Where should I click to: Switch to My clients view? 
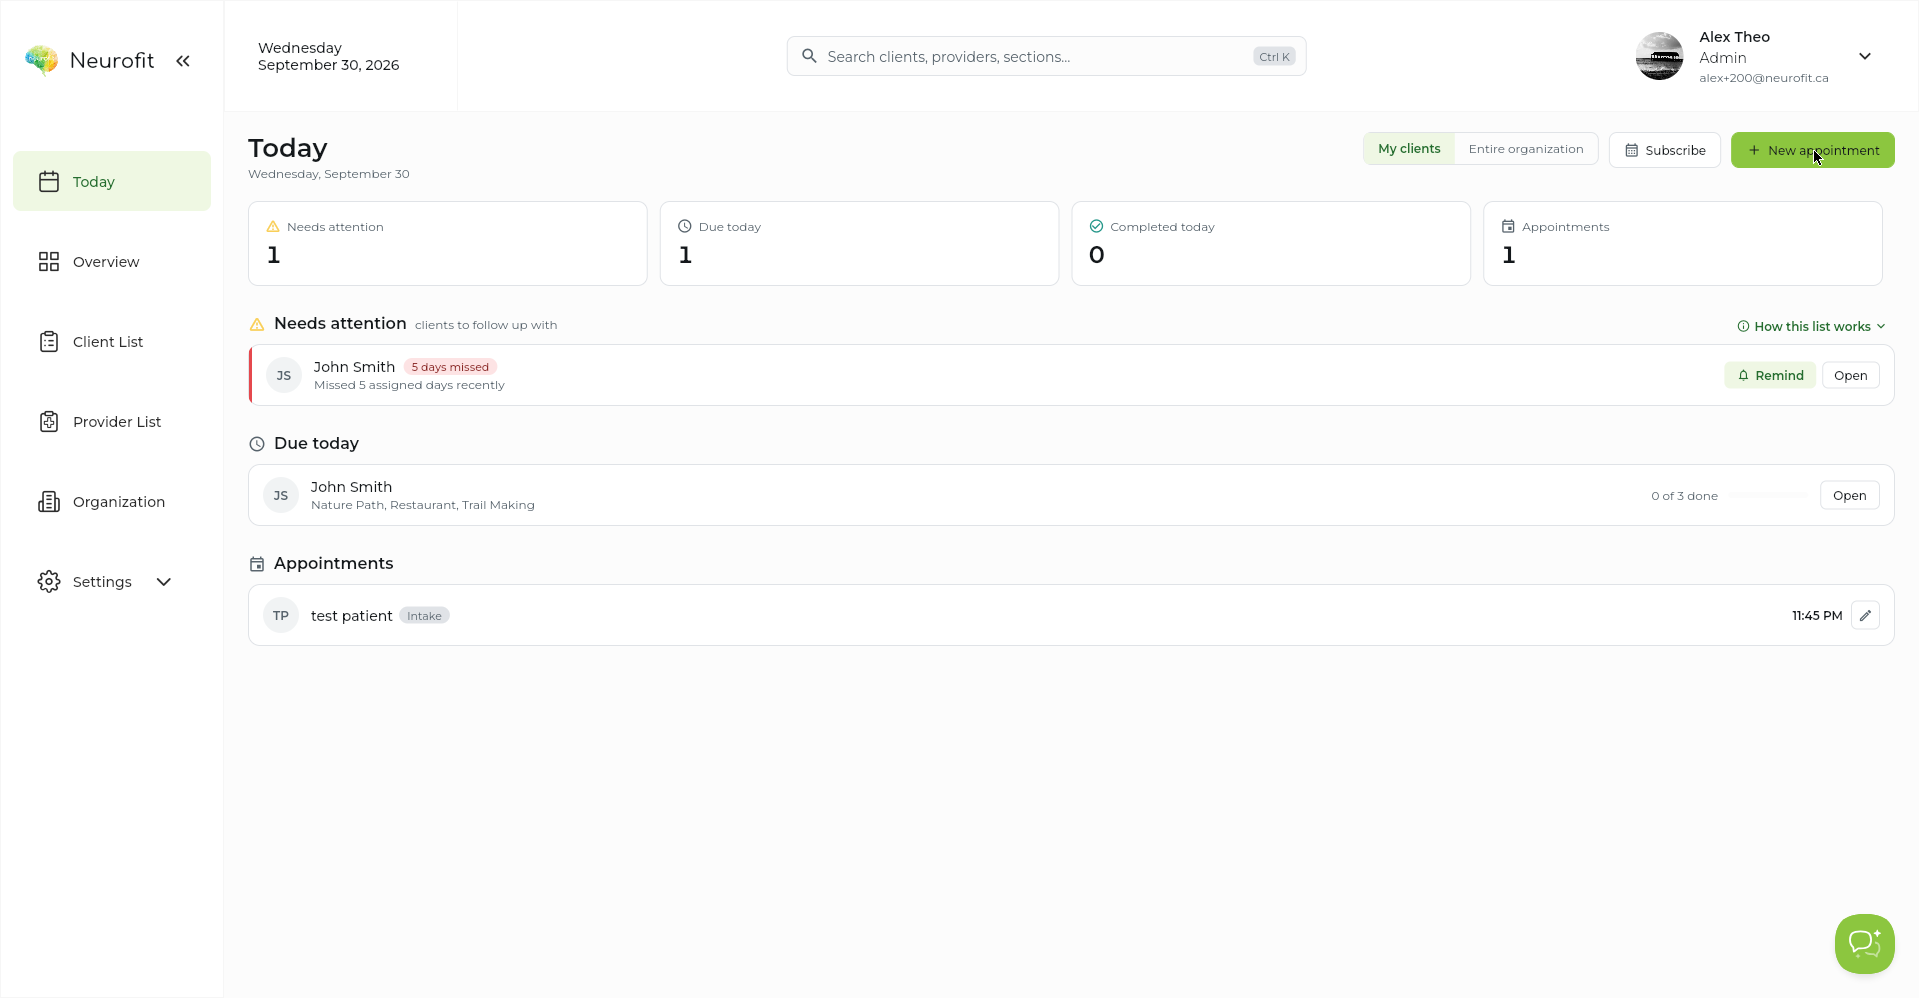point(1409,149)
